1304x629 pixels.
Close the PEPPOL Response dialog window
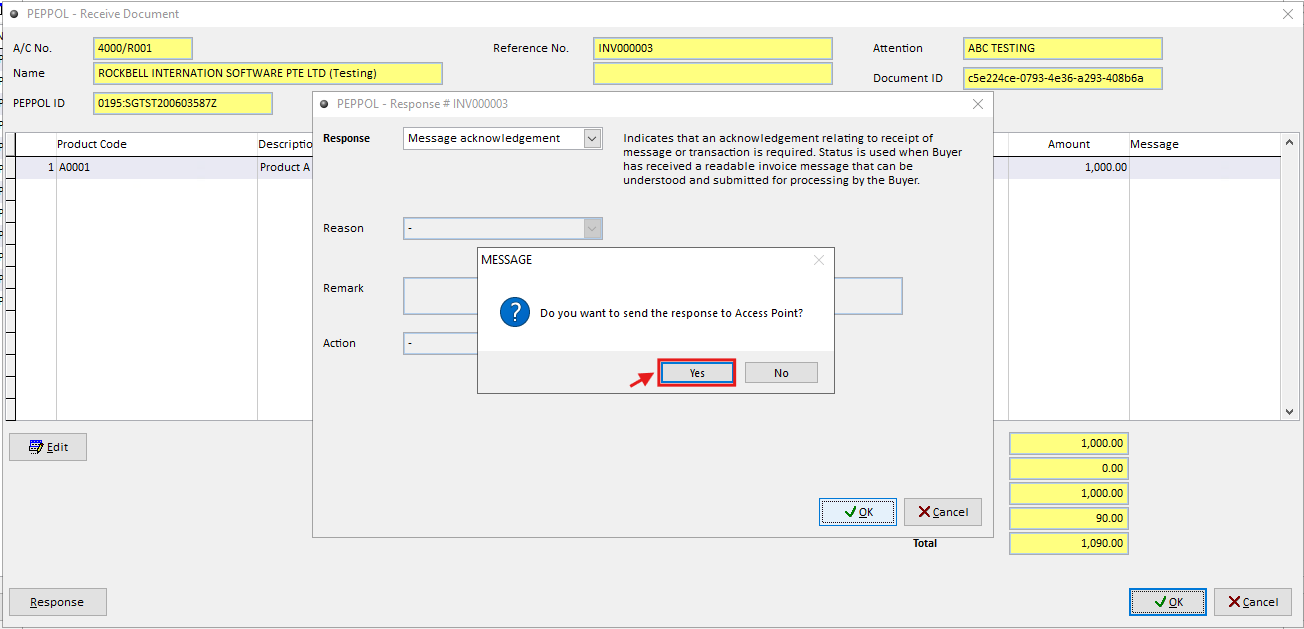point(978,104)
